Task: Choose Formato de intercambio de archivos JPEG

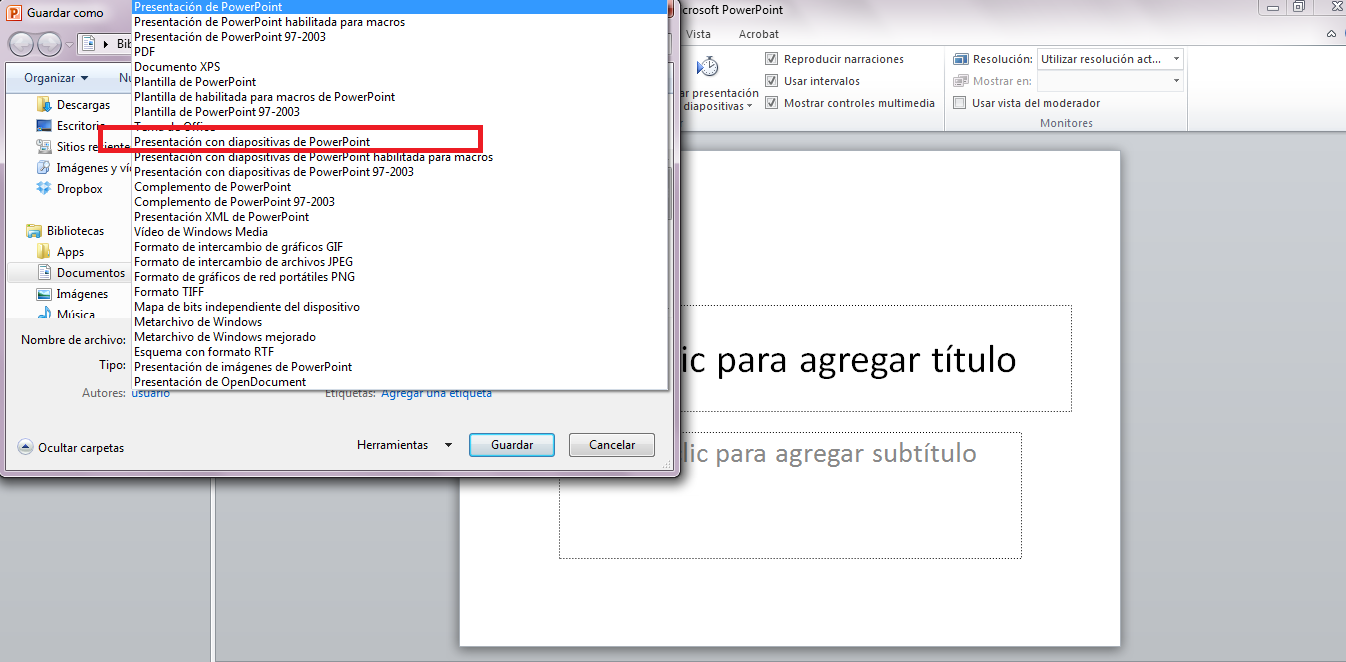Action: (400, 262)
